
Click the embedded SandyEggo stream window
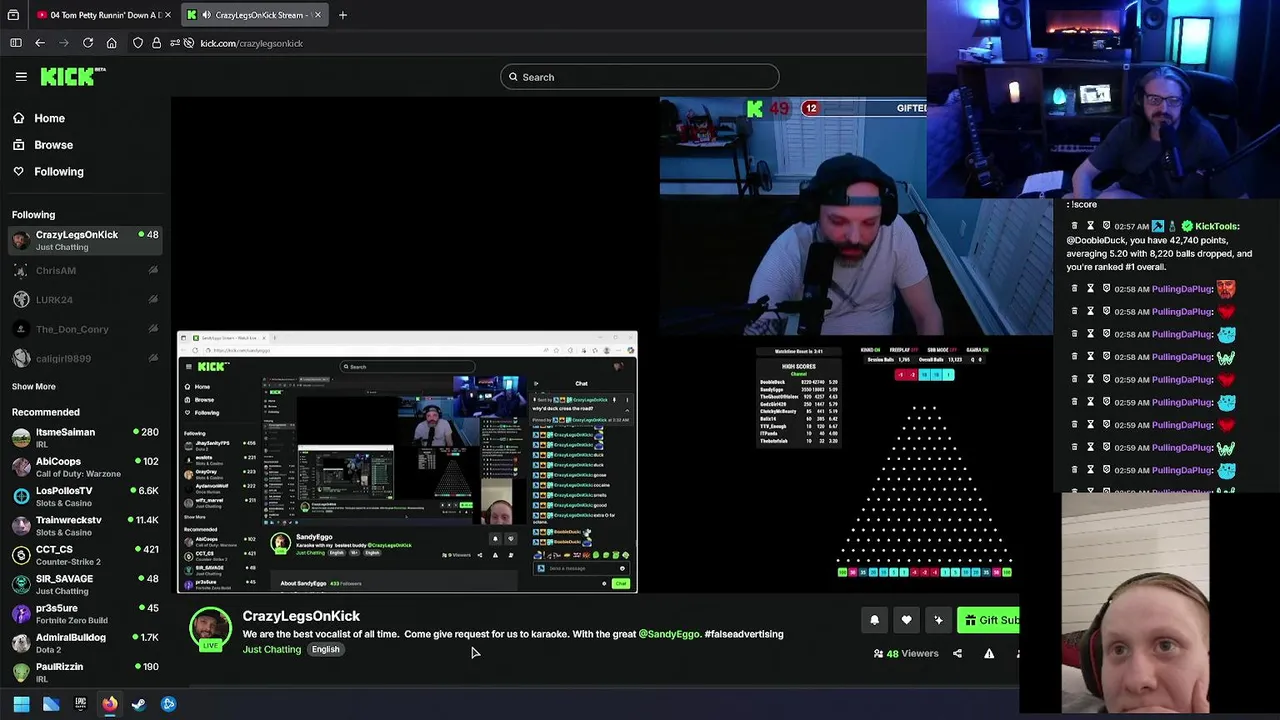point(407,462)
